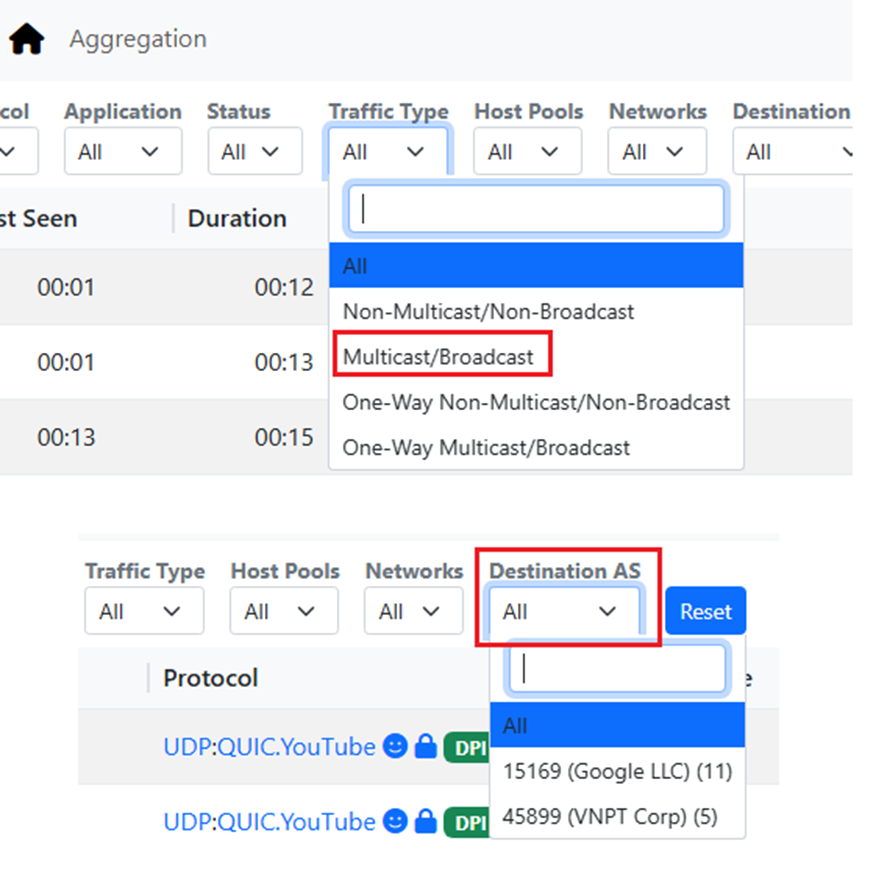Click search box in Destination AS dropdown

(617, 669)
